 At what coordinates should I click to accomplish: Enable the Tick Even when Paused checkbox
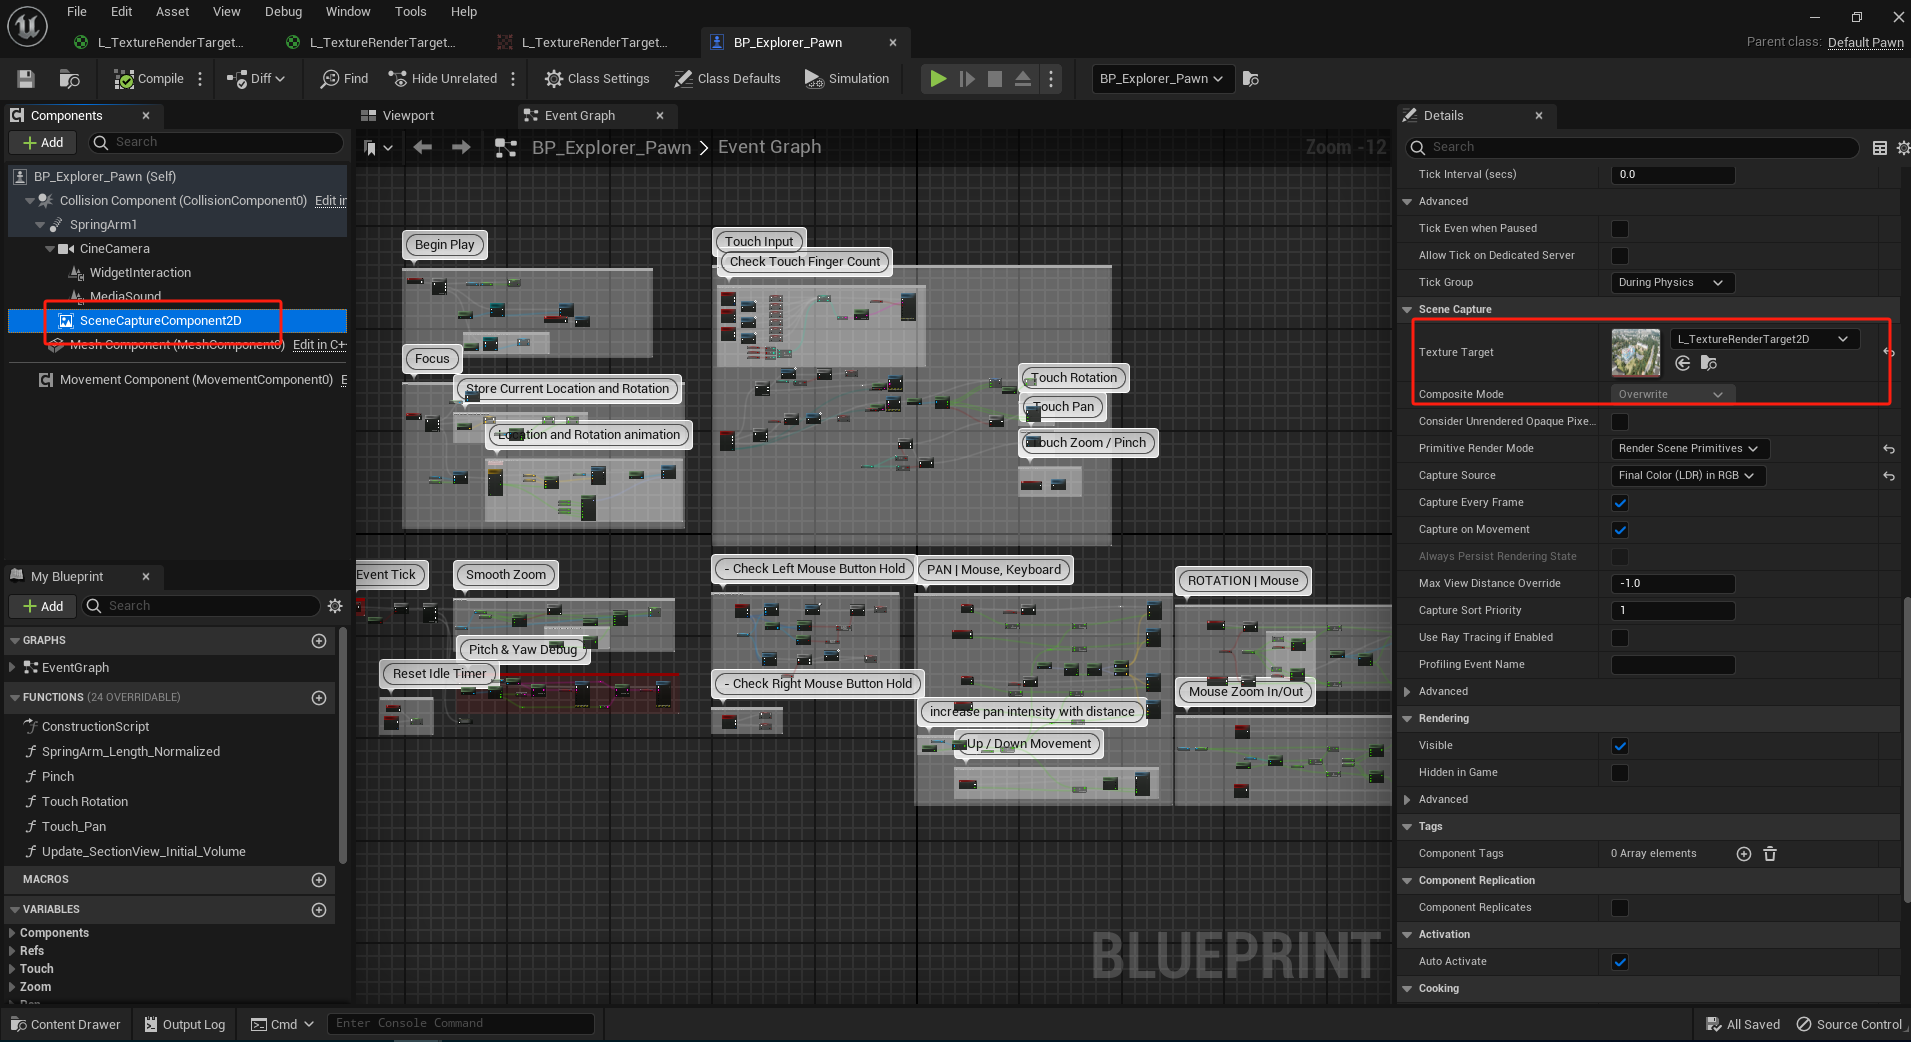pyautogui.click(x=1619, y=228)
